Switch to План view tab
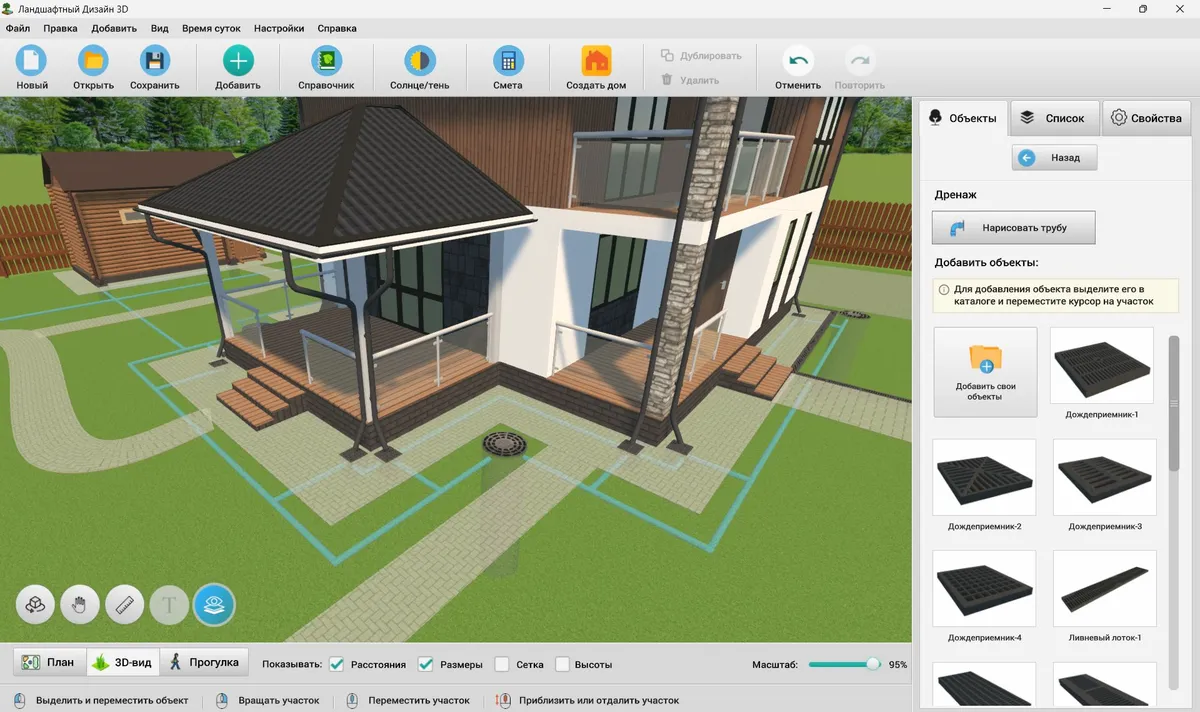This screenshot has height=712, width=1200. tap(49, 662)
